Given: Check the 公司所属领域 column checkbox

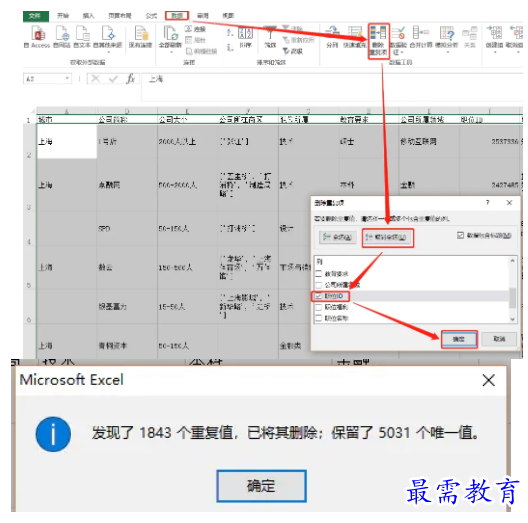Looking at the screenshot, I should [x=318, y=285].
